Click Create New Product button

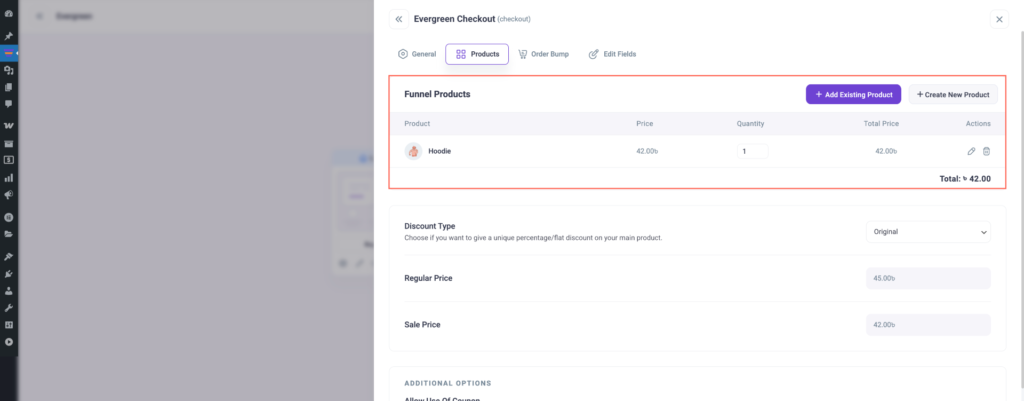coord(953,94)
